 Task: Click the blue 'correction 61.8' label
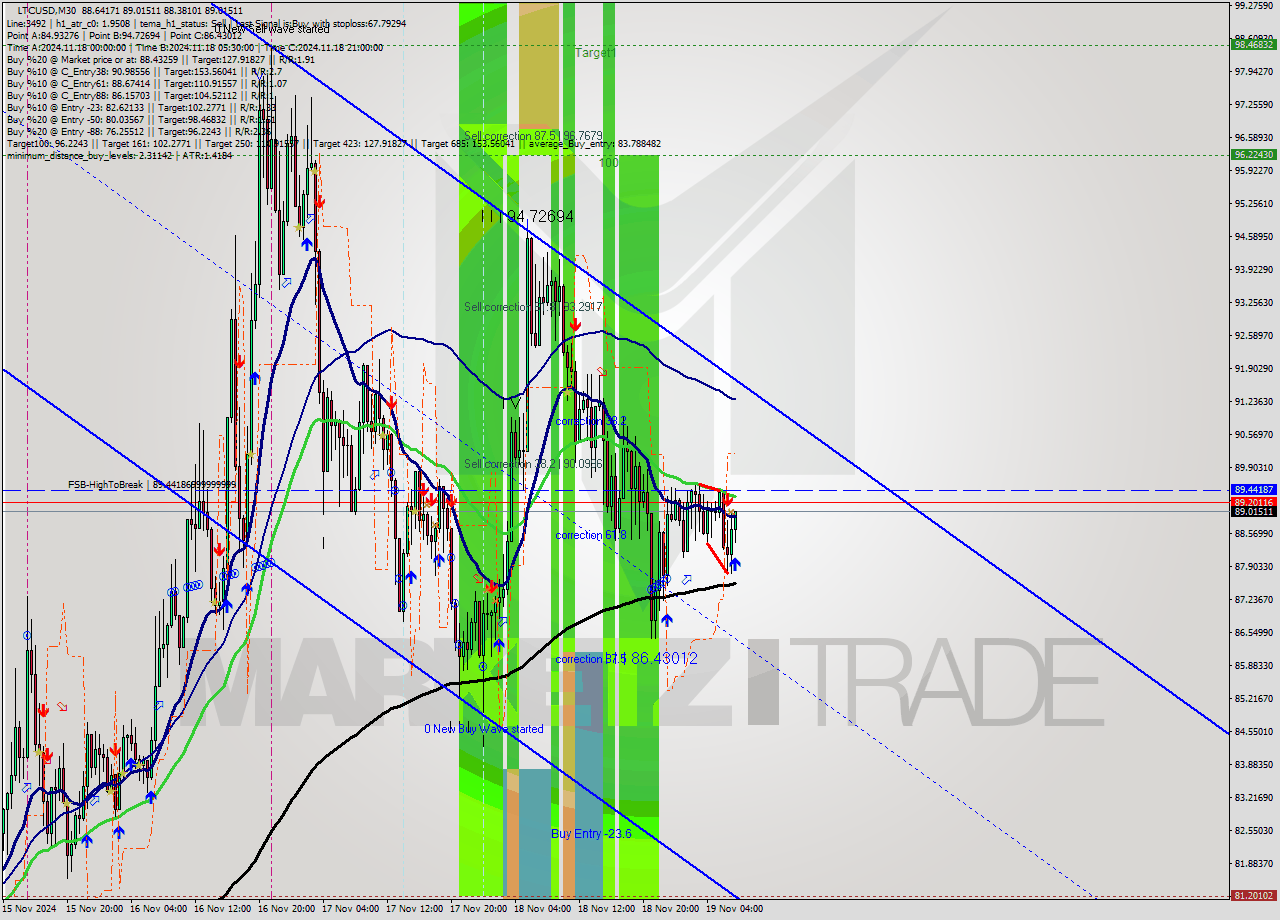(x=591, y=535)
